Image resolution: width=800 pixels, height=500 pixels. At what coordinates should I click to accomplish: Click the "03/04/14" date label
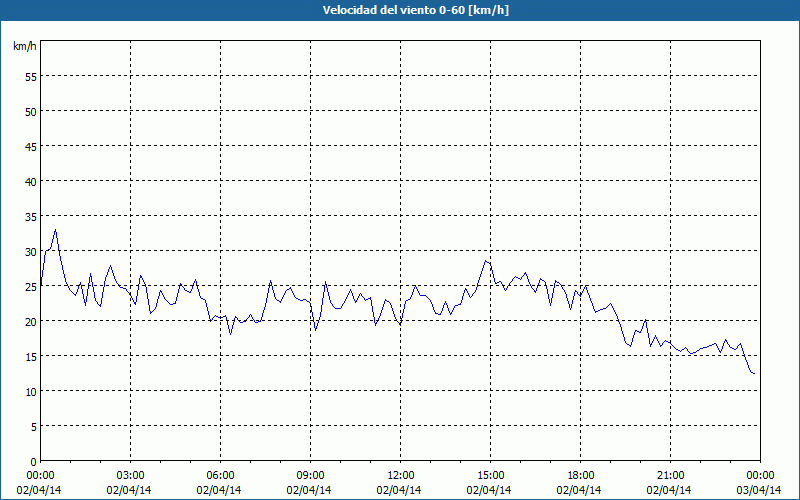[x=759, y=490]
